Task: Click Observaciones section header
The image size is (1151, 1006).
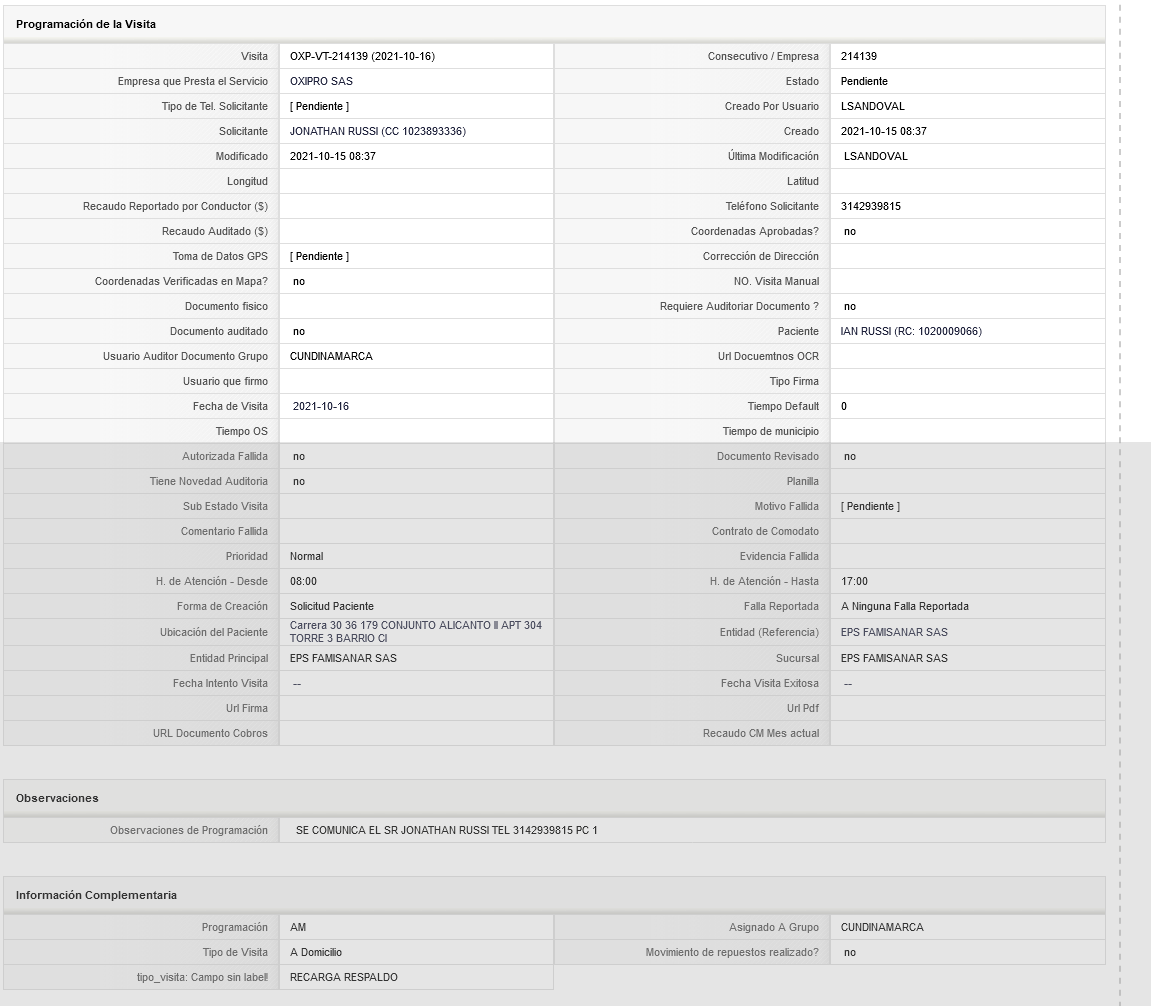Action: pos(57,798)
